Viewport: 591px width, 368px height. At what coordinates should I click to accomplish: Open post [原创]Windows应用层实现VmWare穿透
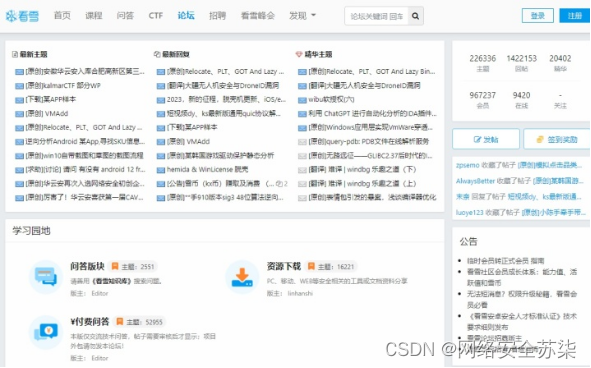[371, 128]
